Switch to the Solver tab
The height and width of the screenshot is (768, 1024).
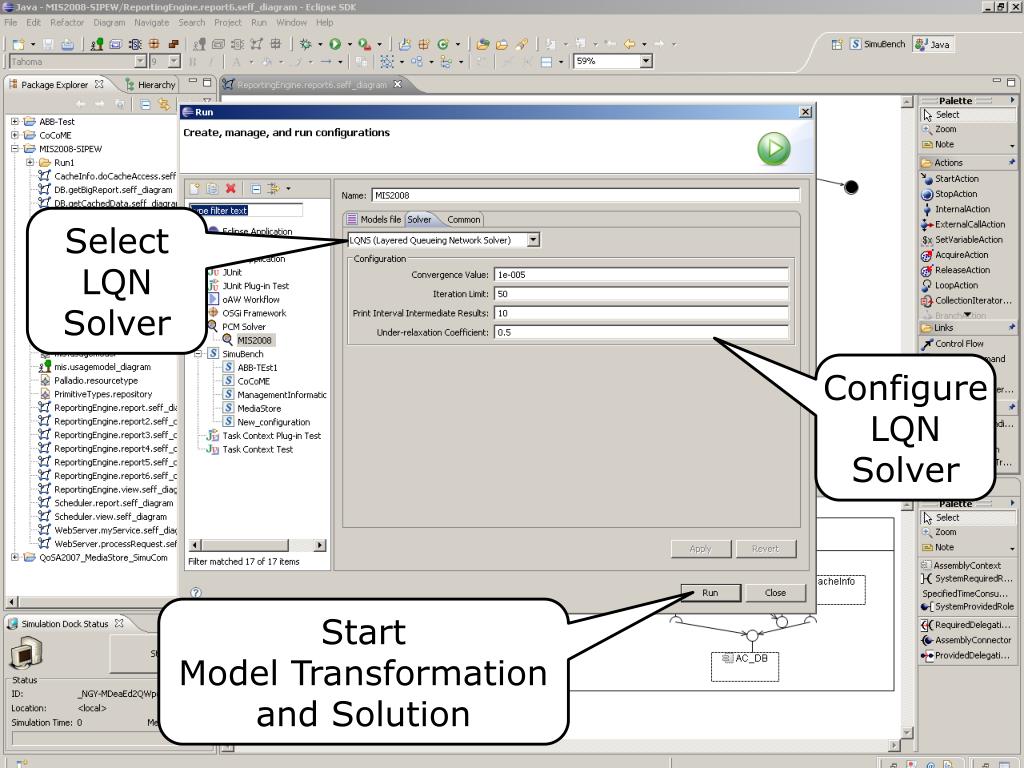pos(419,219)
